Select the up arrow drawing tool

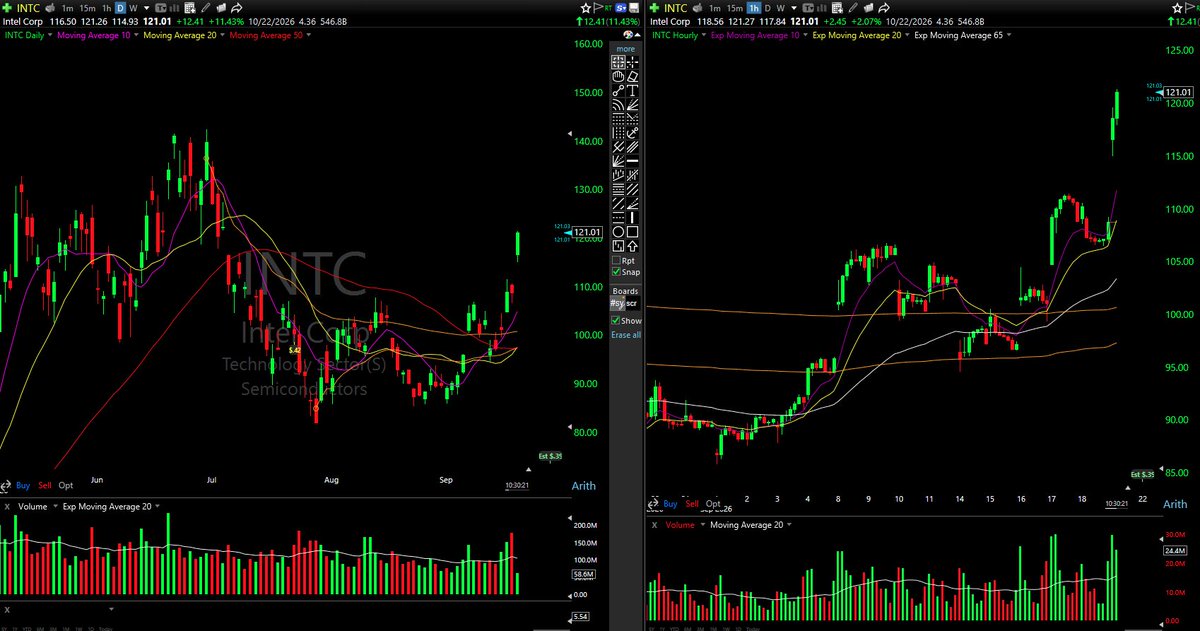coord(633,244)
